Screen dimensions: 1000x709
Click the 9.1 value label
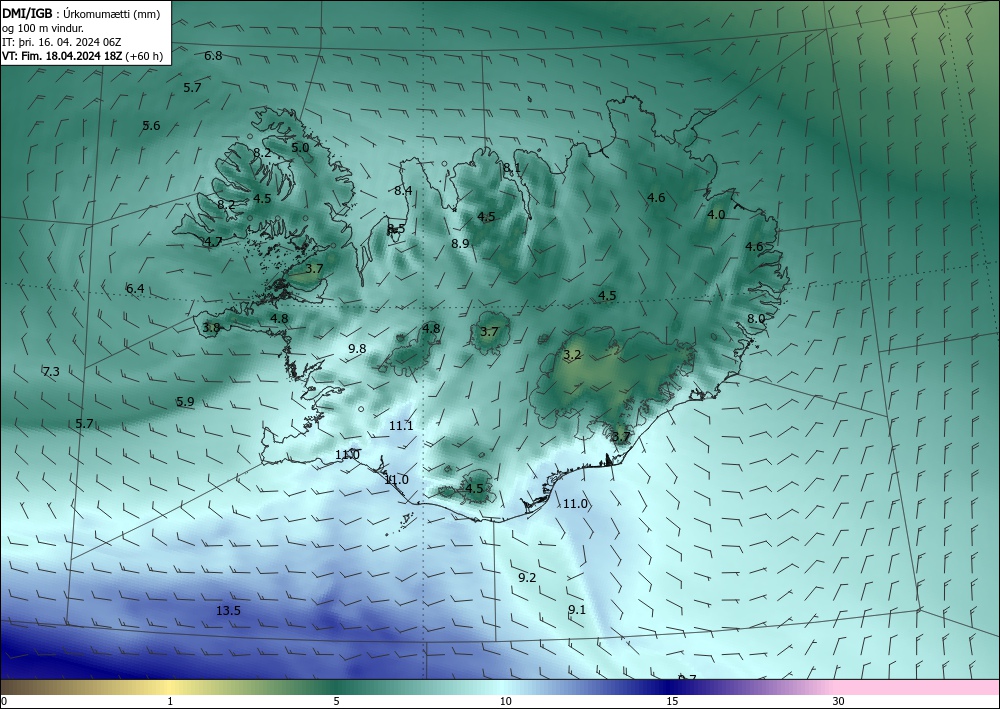coord(577,610)
